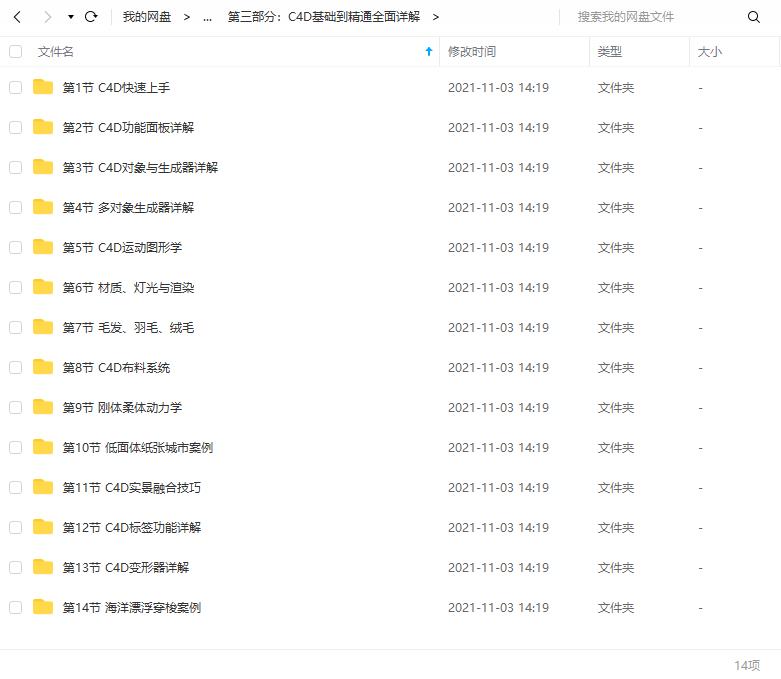
Task: Sort by the 修改时间 column header
Action: (x=472, y=51)
